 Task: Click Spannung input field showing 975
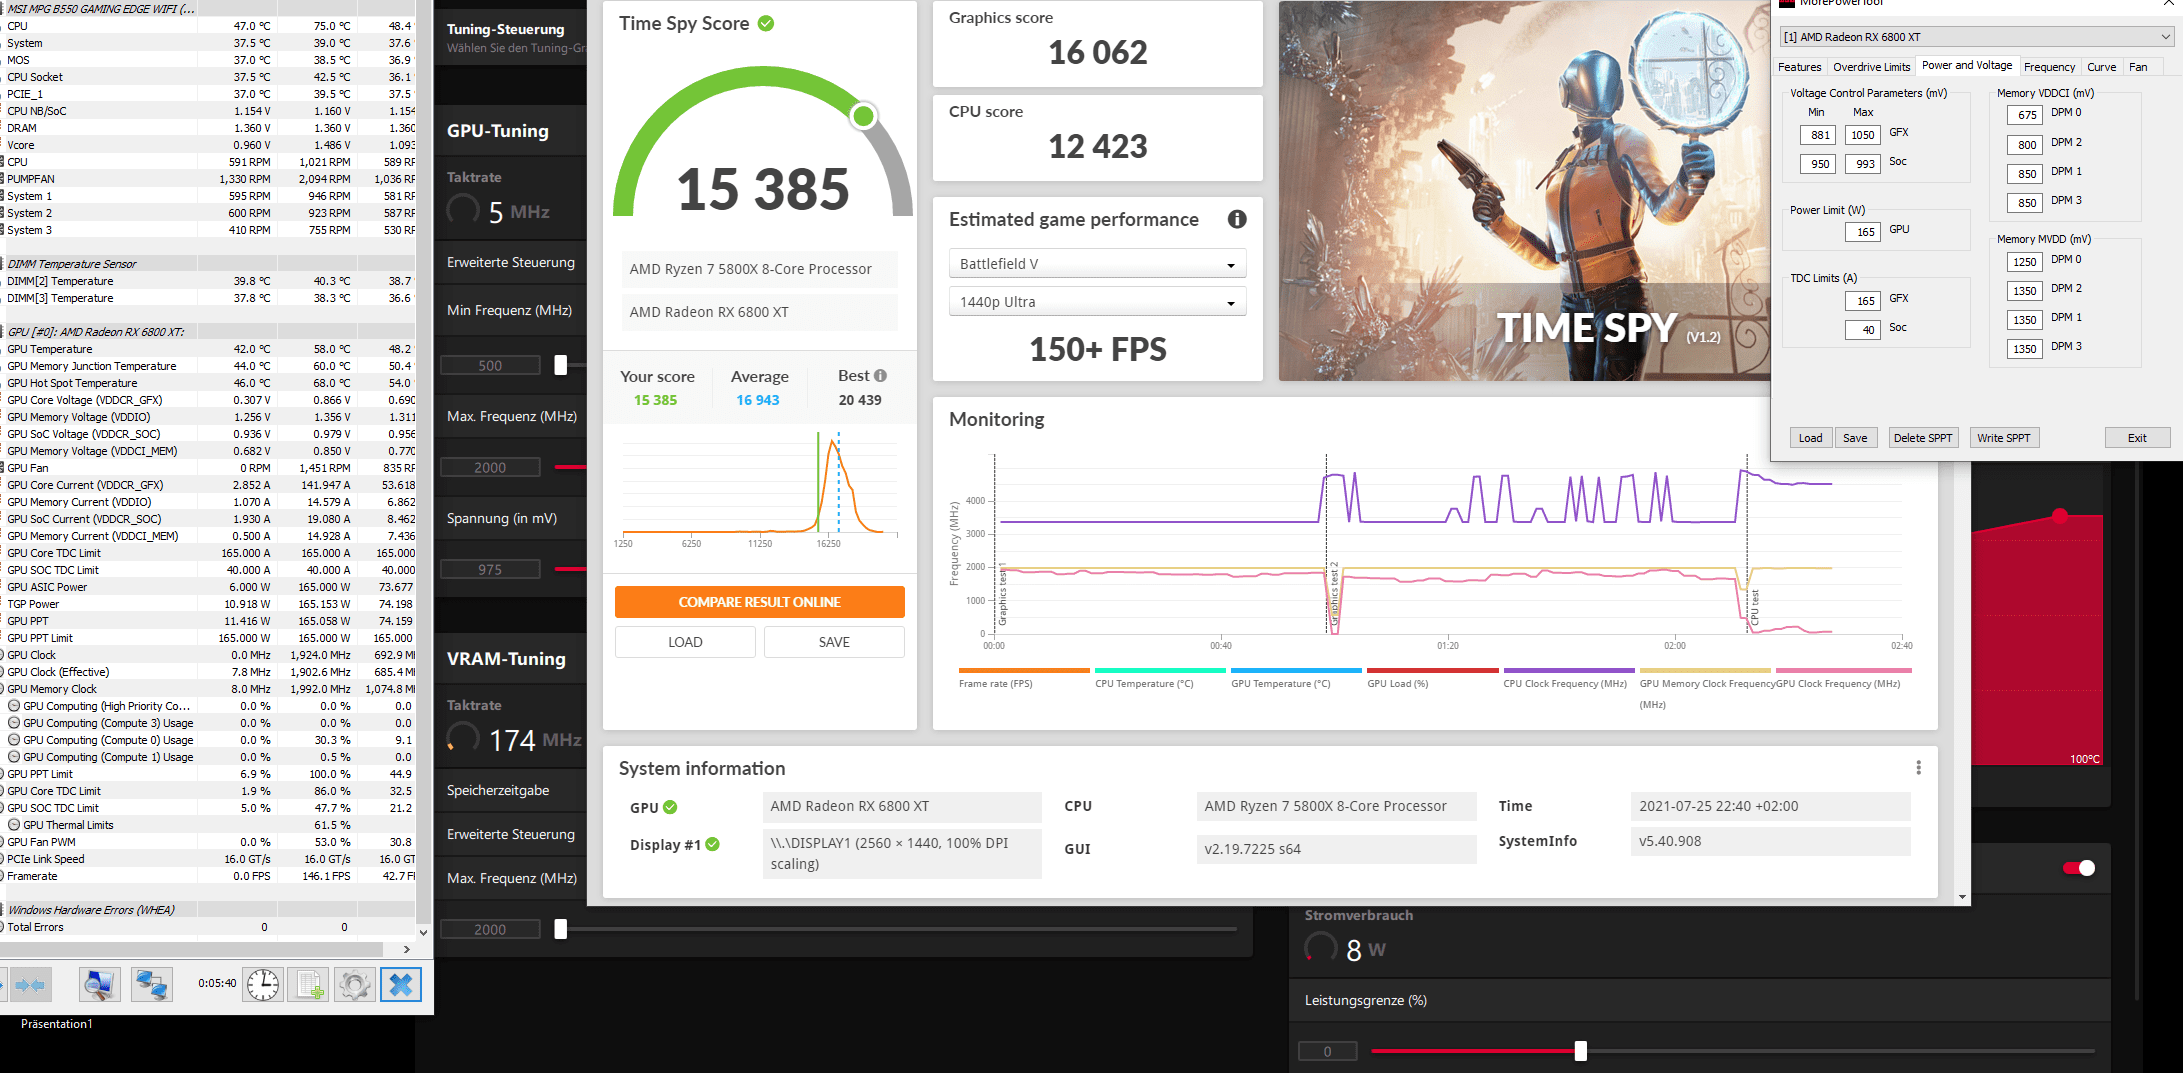(490, 569)
